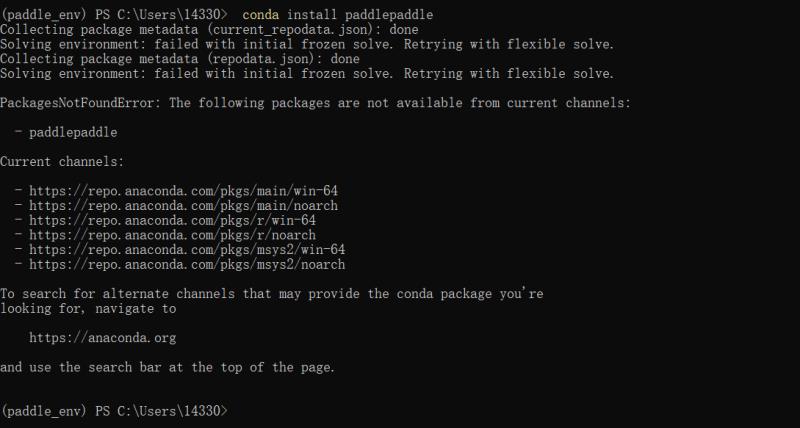Click the 'To search for alternate channels' line
This screenshot has height=428, width=800.
271,294
